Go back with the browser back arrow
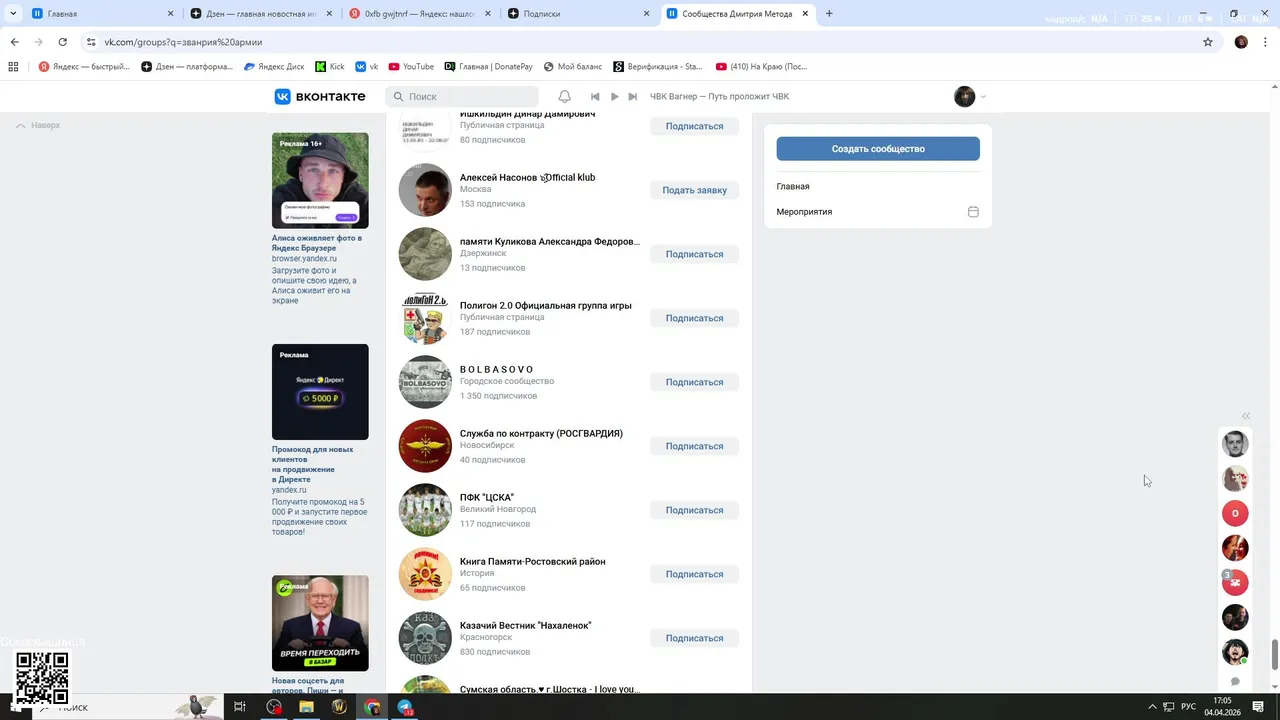 14,42
